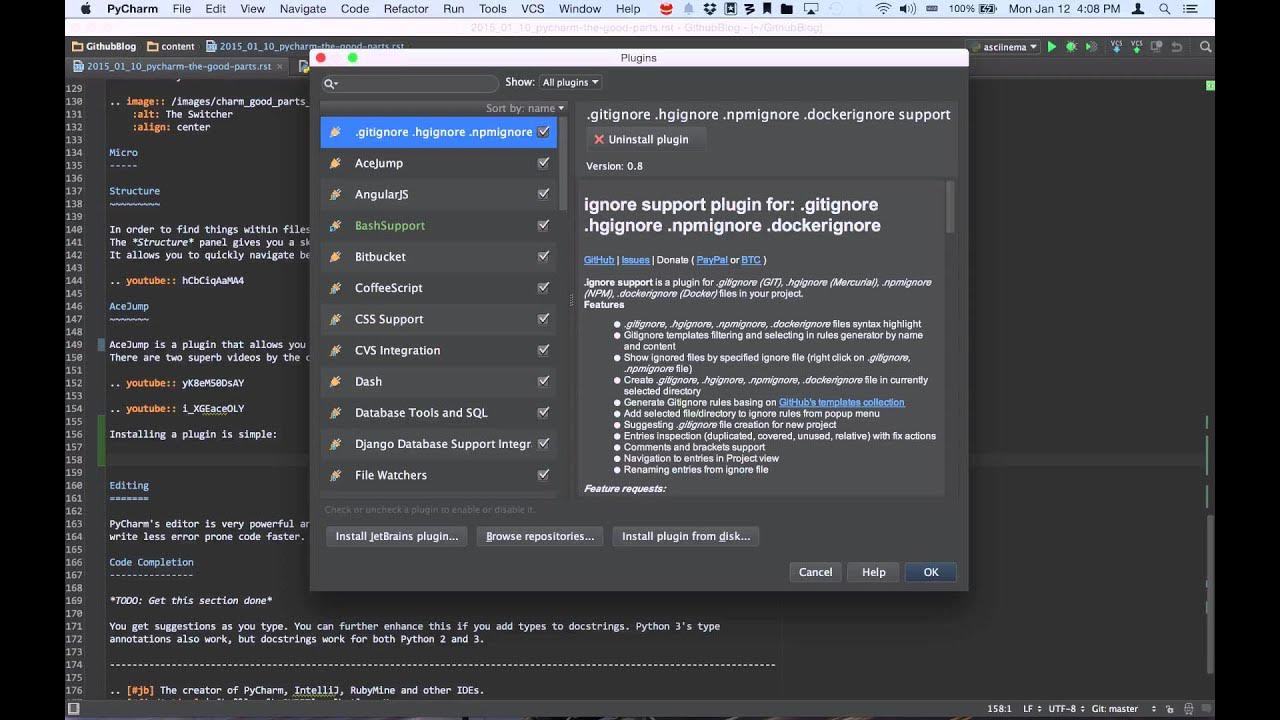Open the Tools menu
This screenshot has width=1280, height=720.
click(492, 9)
